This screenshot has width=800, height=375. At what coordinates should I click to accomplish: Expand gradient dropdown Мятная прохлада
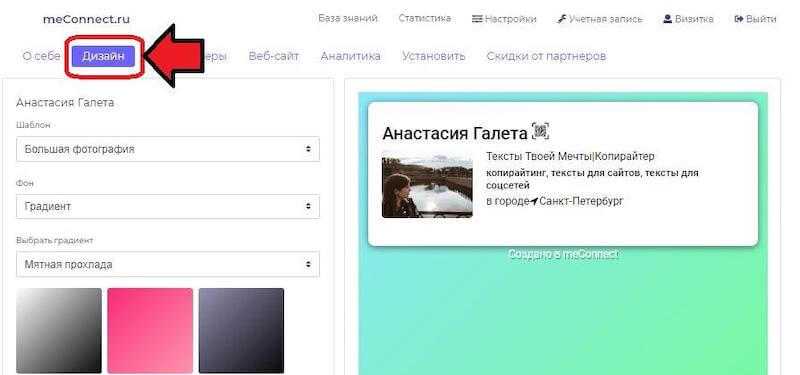168,264
